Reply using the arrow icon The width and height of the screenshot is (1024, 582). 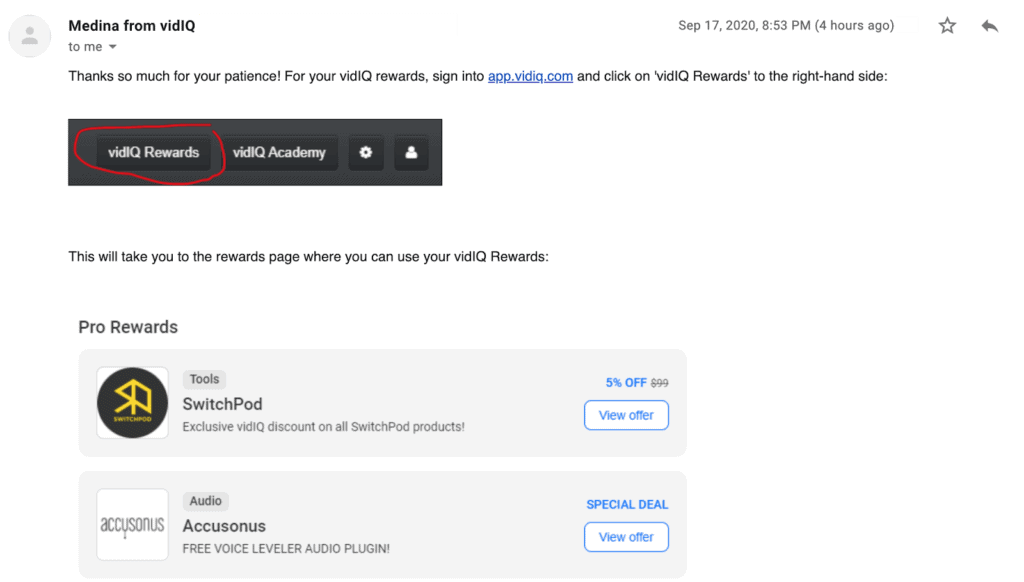click(989, 26)
